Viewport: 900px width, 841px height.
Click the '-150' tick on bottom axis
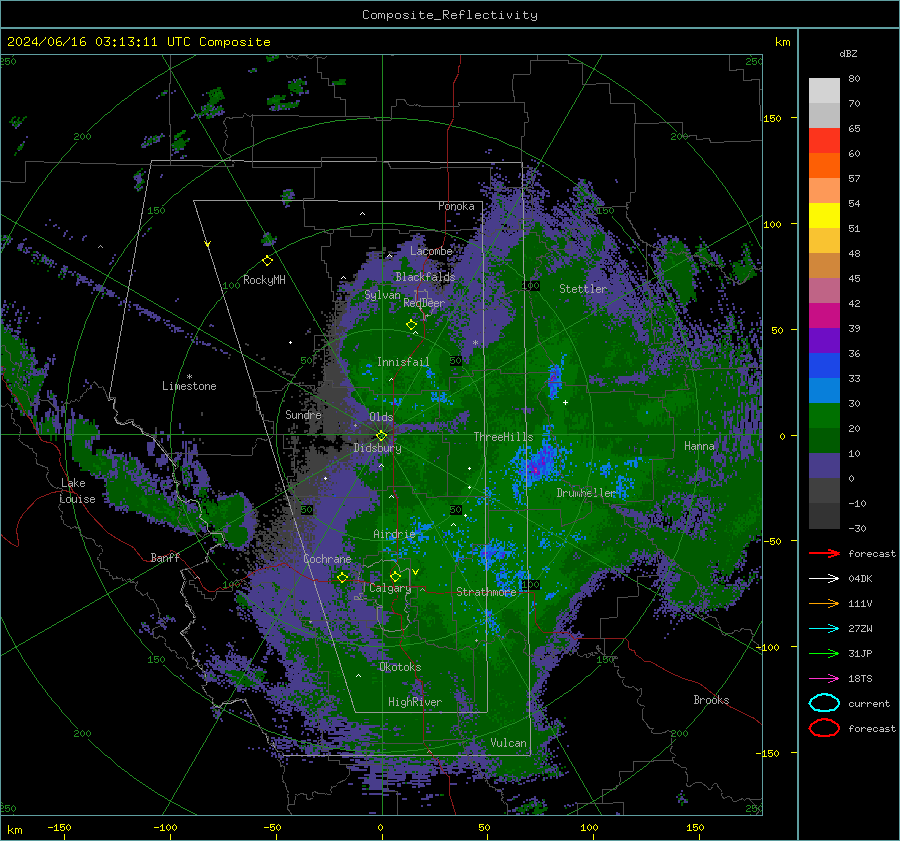click(x=59, y=827)
